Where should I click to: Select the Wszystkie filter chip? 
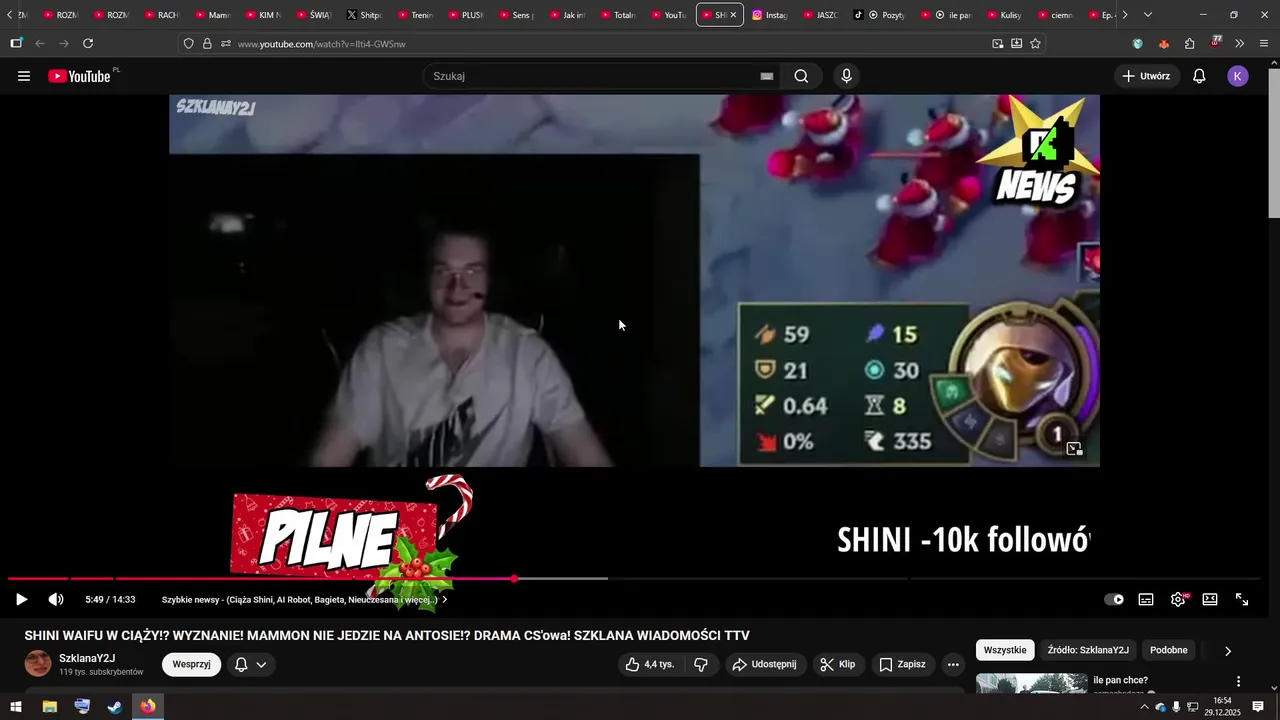pyautogui.click(x=1005, y=650)
